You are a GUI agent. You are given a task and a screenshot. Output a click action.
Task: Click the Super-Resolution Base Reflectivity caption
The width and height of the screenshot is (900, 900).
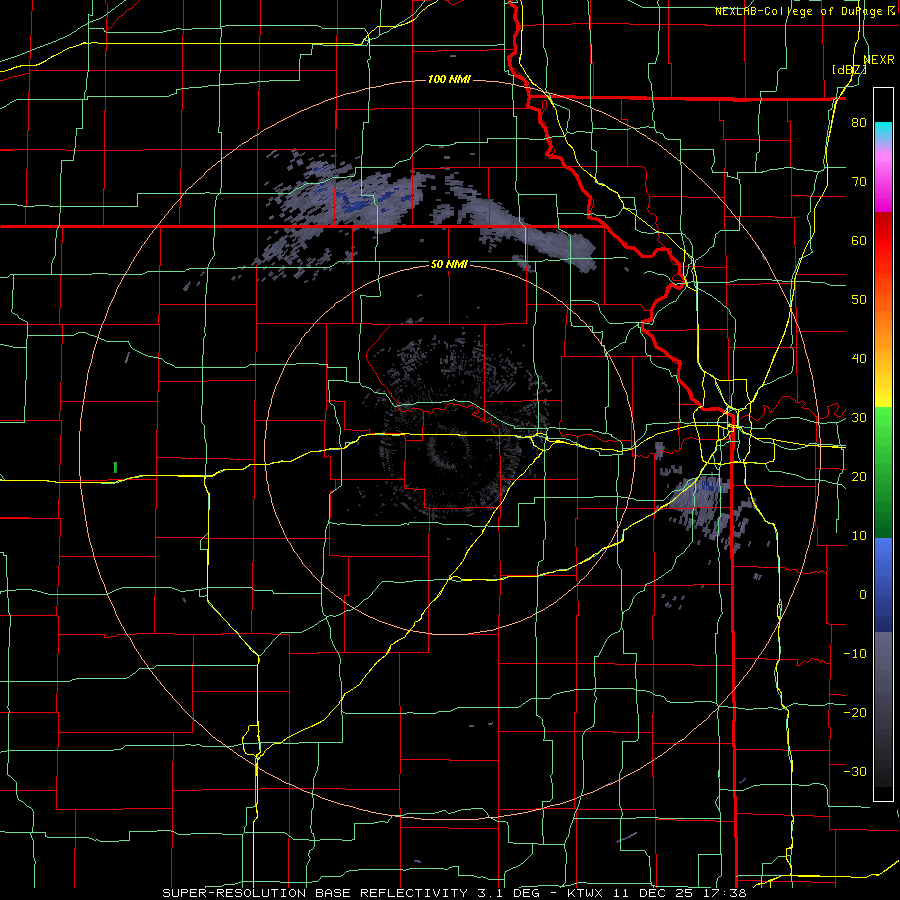pos(454,893)
